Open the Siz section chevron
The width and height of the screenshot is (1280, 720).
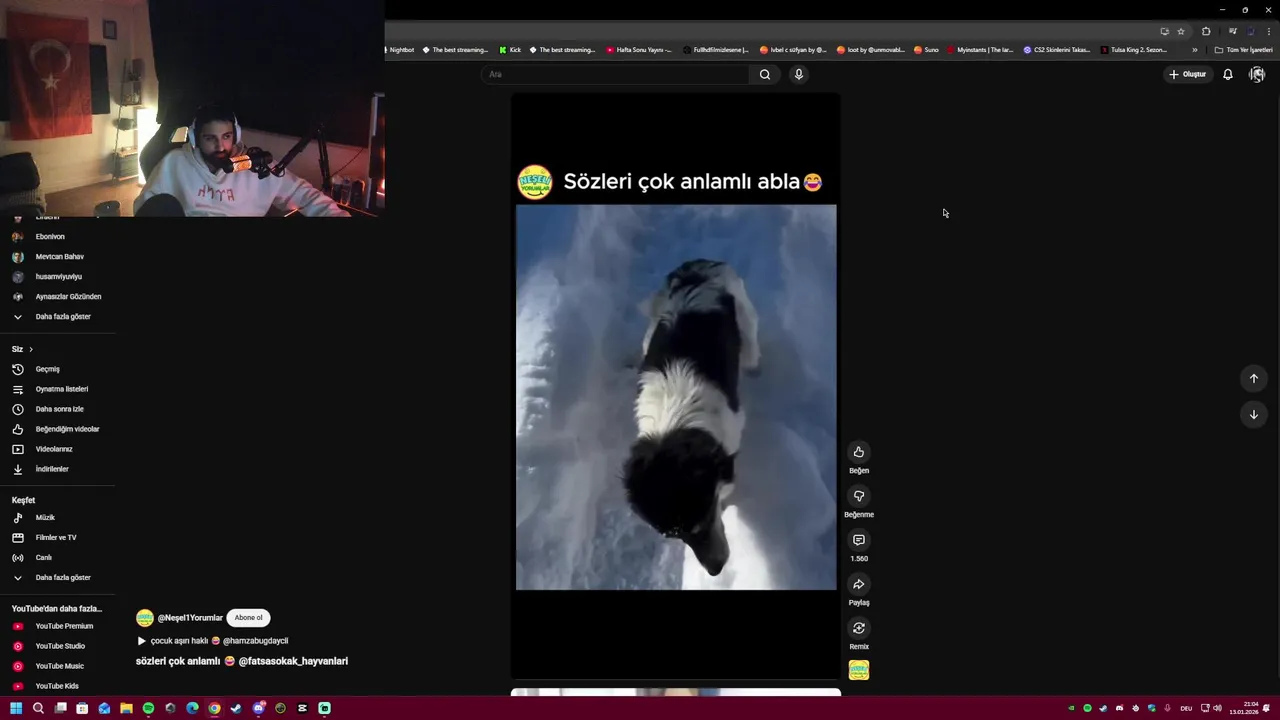point(31,349)
